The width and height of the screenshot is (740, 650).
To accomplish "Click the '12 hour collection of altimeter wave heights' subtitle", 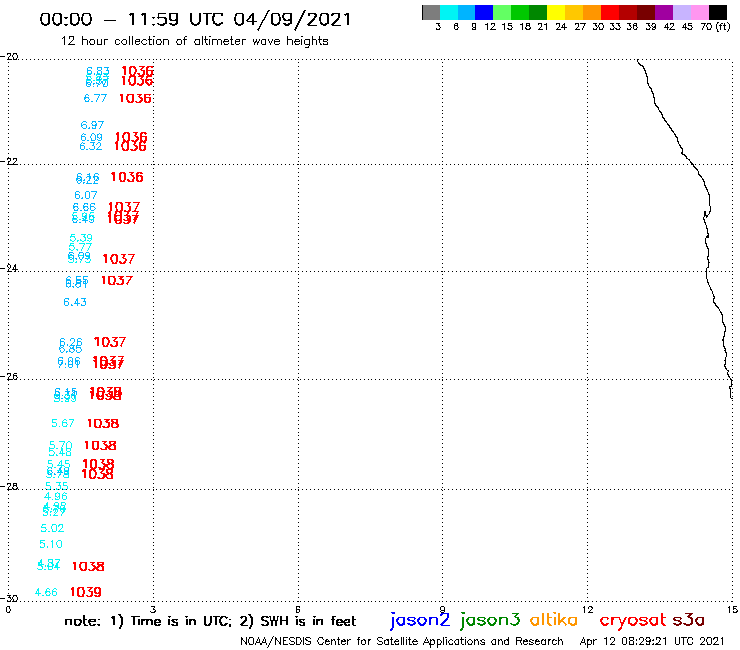I will point(194,41).
